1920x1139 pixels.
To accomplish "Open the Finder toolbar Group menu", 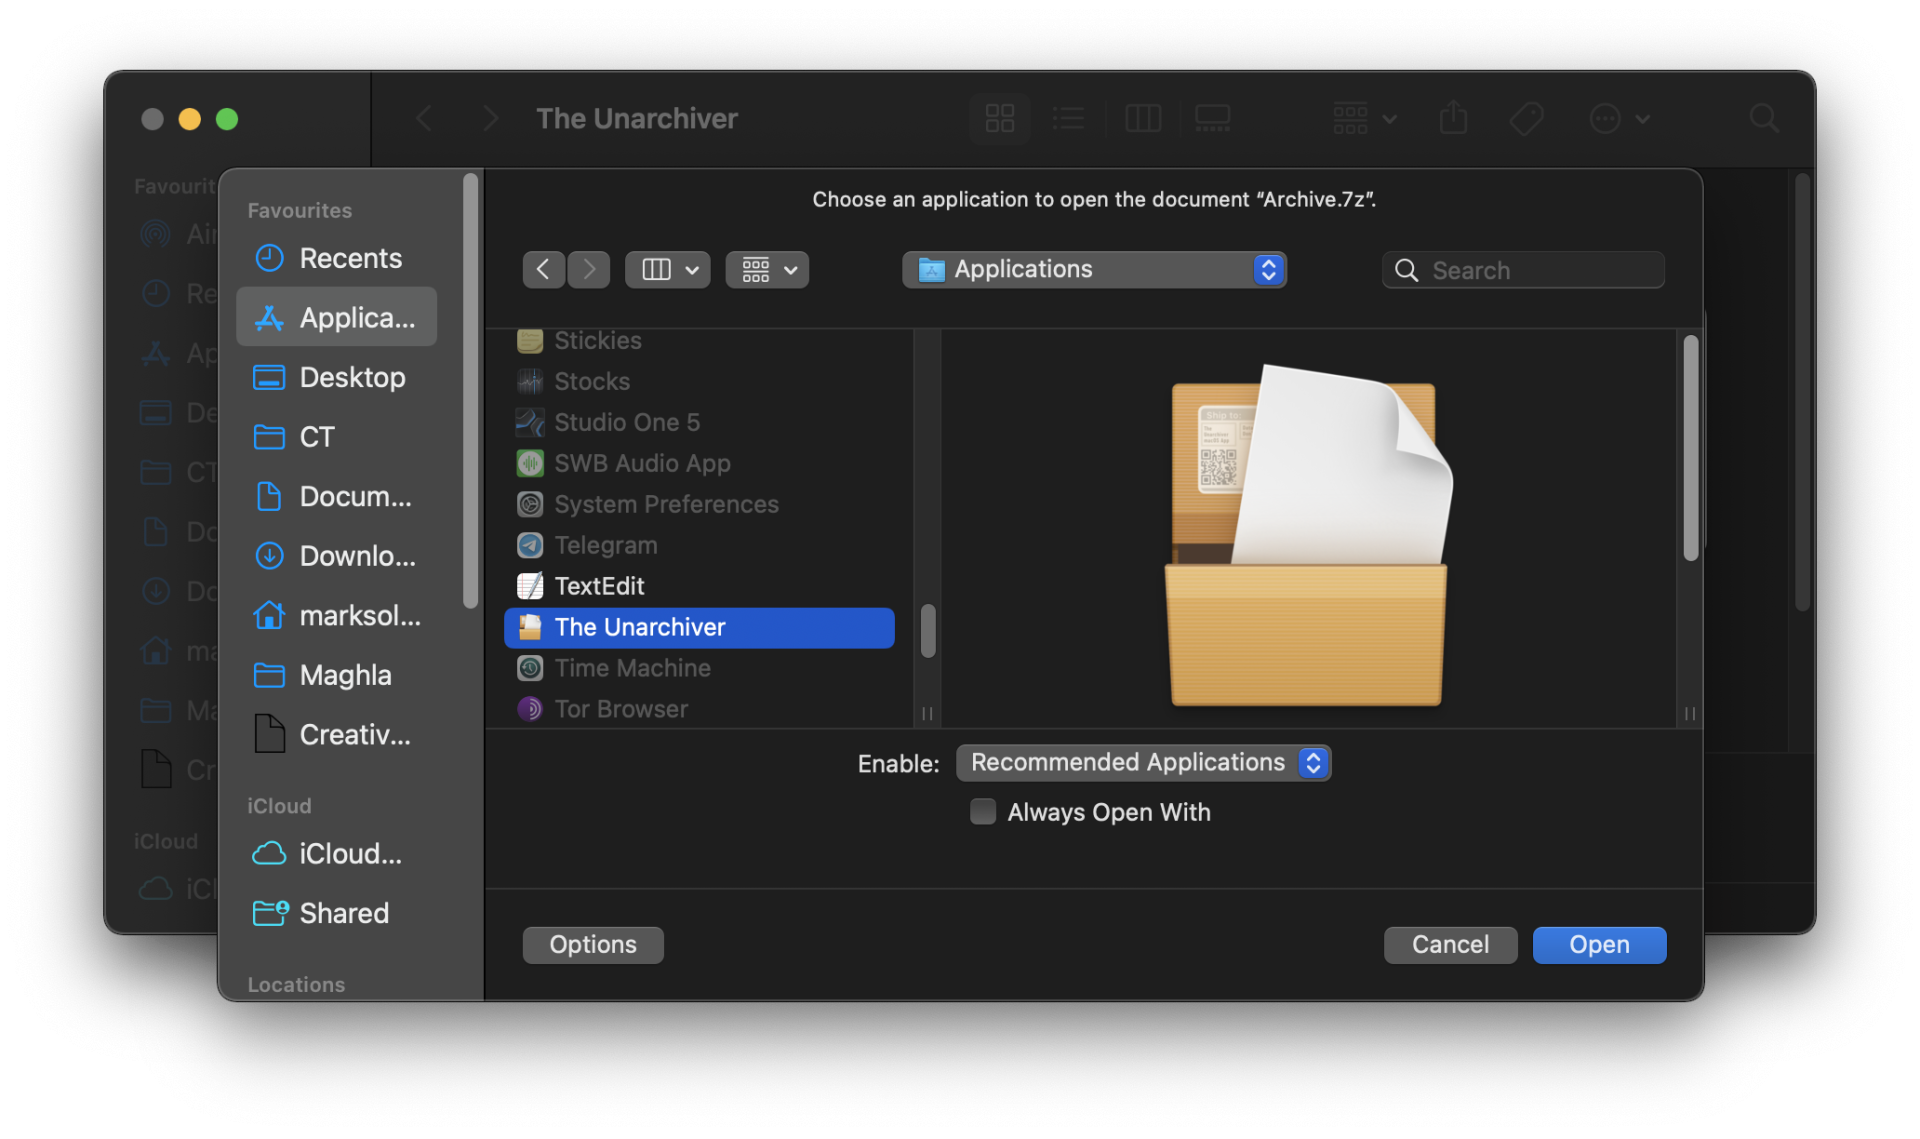I will point(1364,119).
